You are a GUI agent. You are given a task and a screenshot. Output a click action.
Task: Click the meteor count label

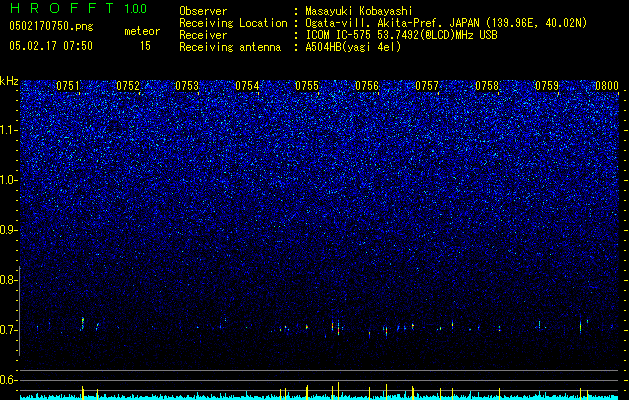pyautogui.click(x=142, y=31)
